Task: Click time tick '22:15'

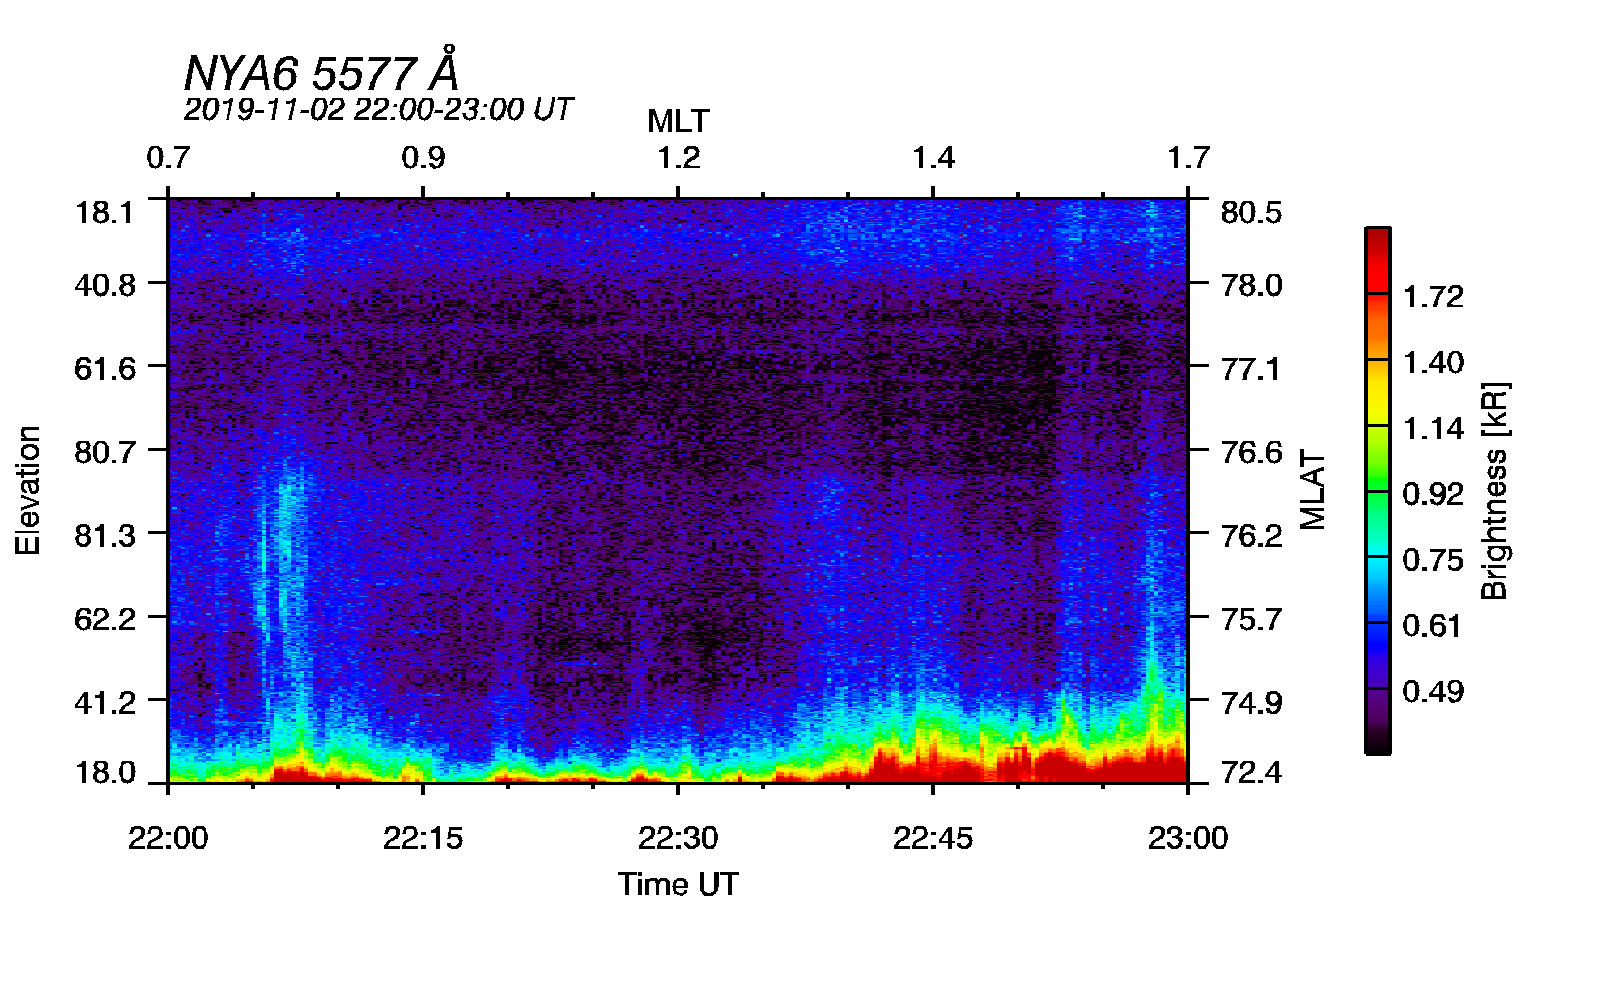Action: tap(423, 838)
